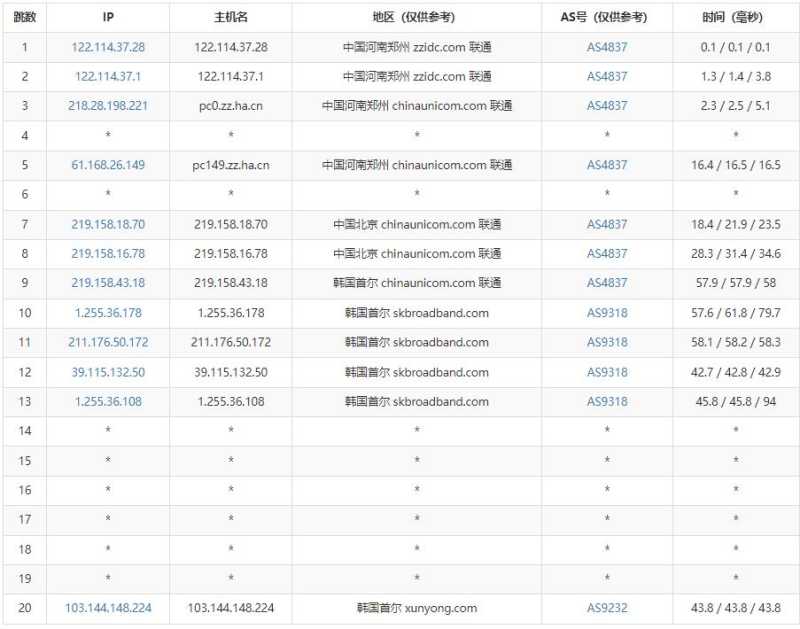Click region cell in hop 7 row
Screen dimensions: 800x629
pyautogui.click(x=417, y=224)
